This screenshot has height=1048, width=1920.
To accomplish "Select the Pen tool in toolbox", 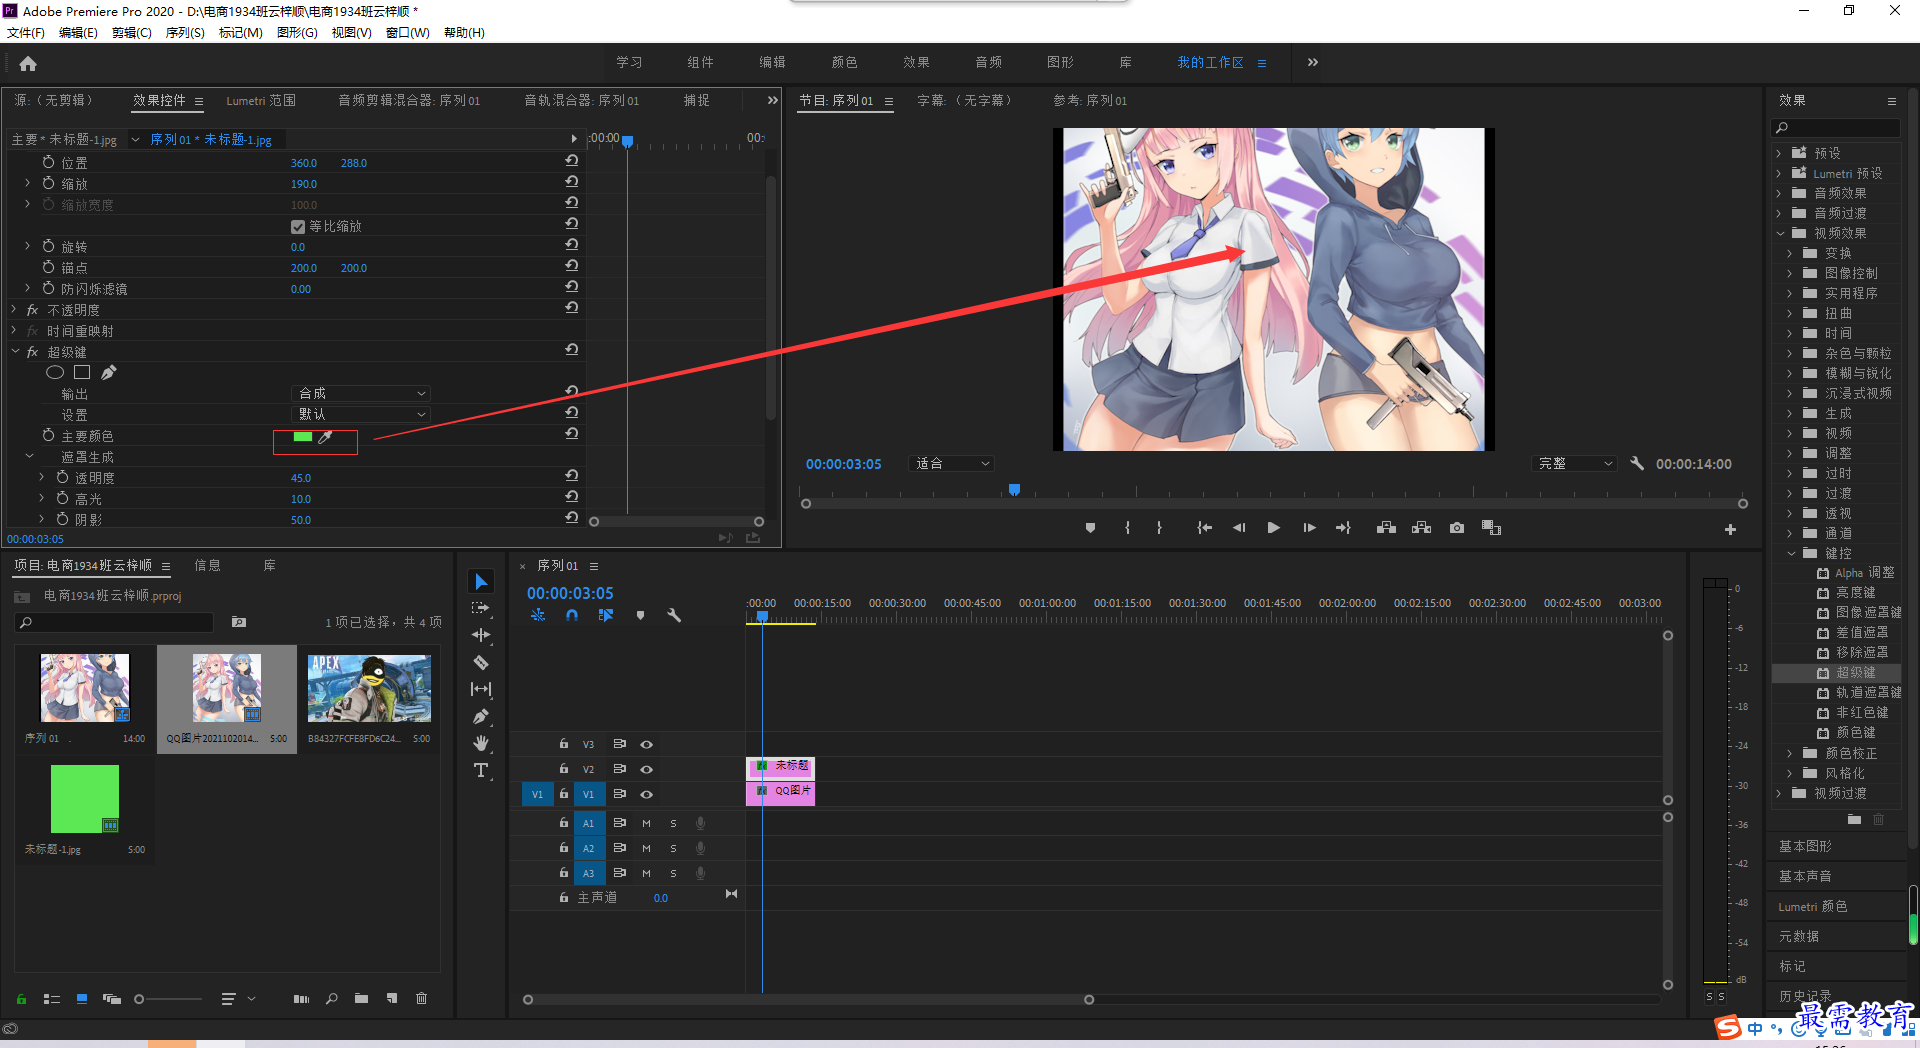I will (x=481, y=716).
